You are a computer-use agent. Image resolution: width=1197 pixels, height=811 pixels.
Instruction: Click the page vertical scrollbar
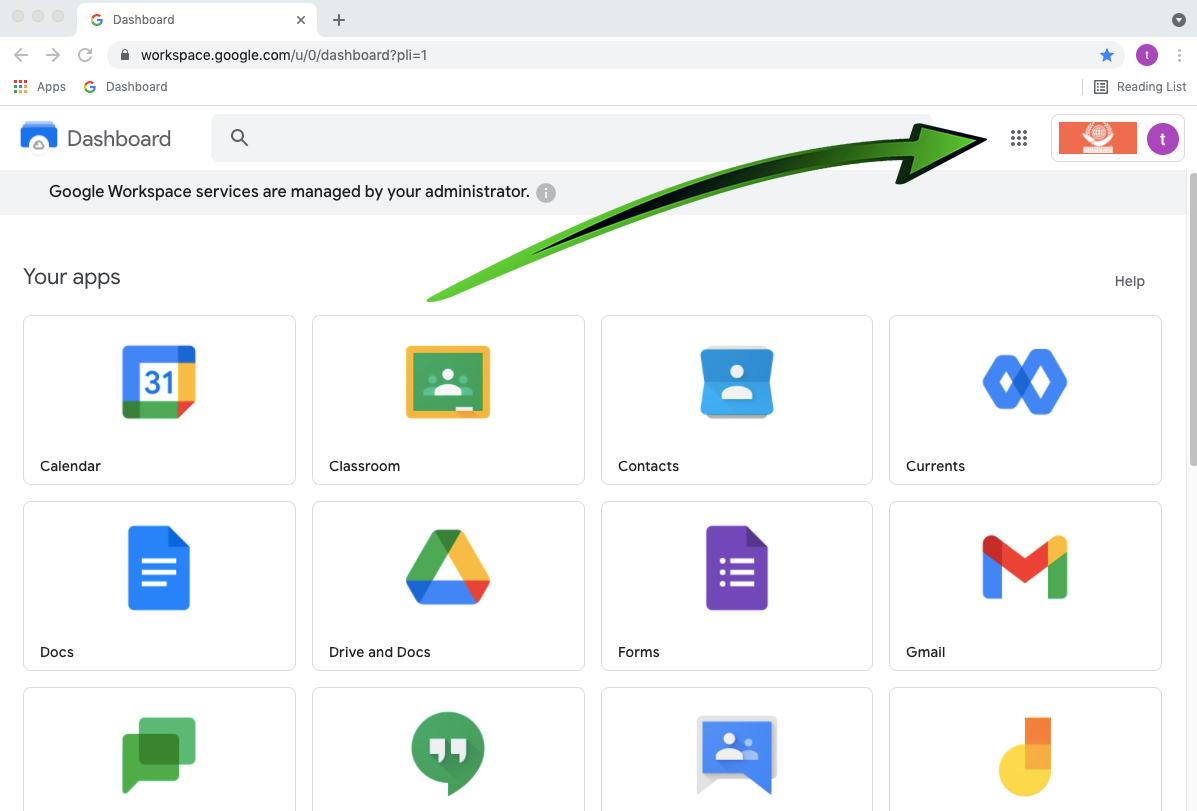(1192, 319)
